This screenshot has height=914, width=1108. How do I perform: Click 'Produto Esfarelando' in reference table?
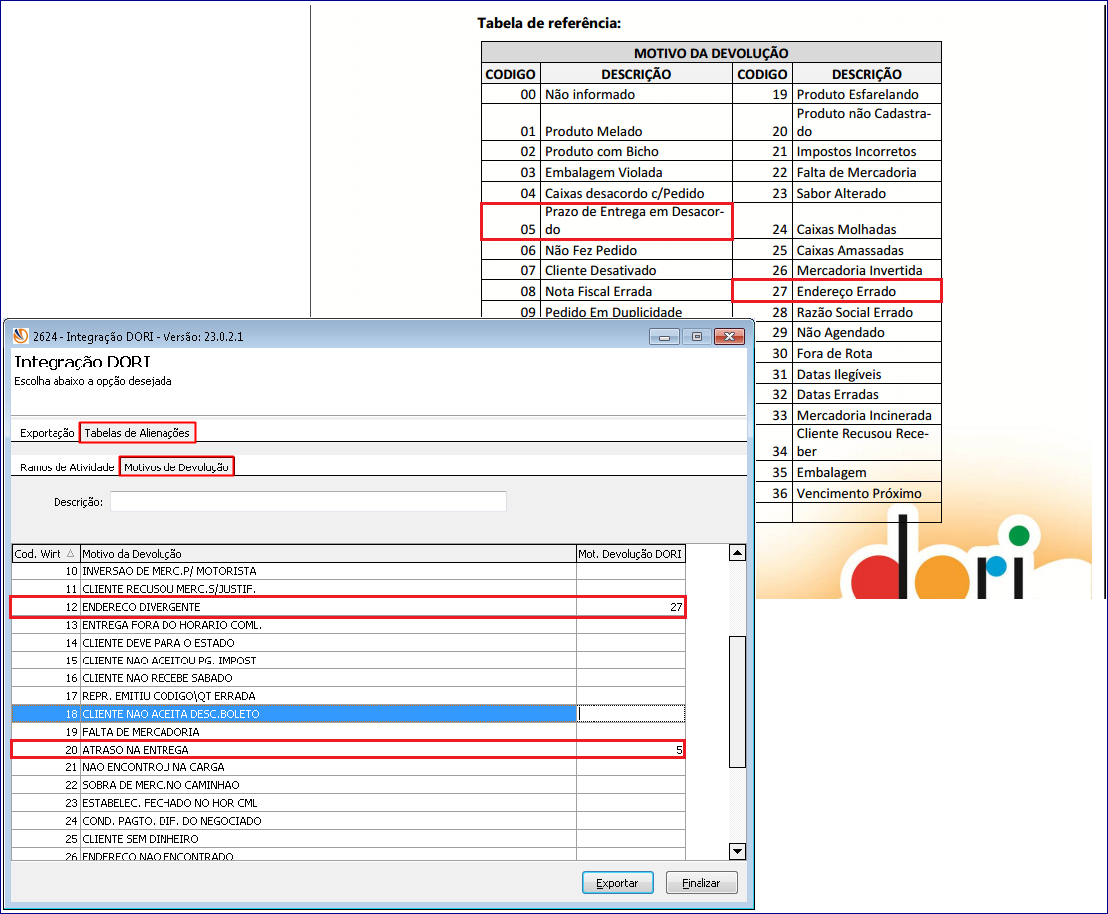point(857,95)
